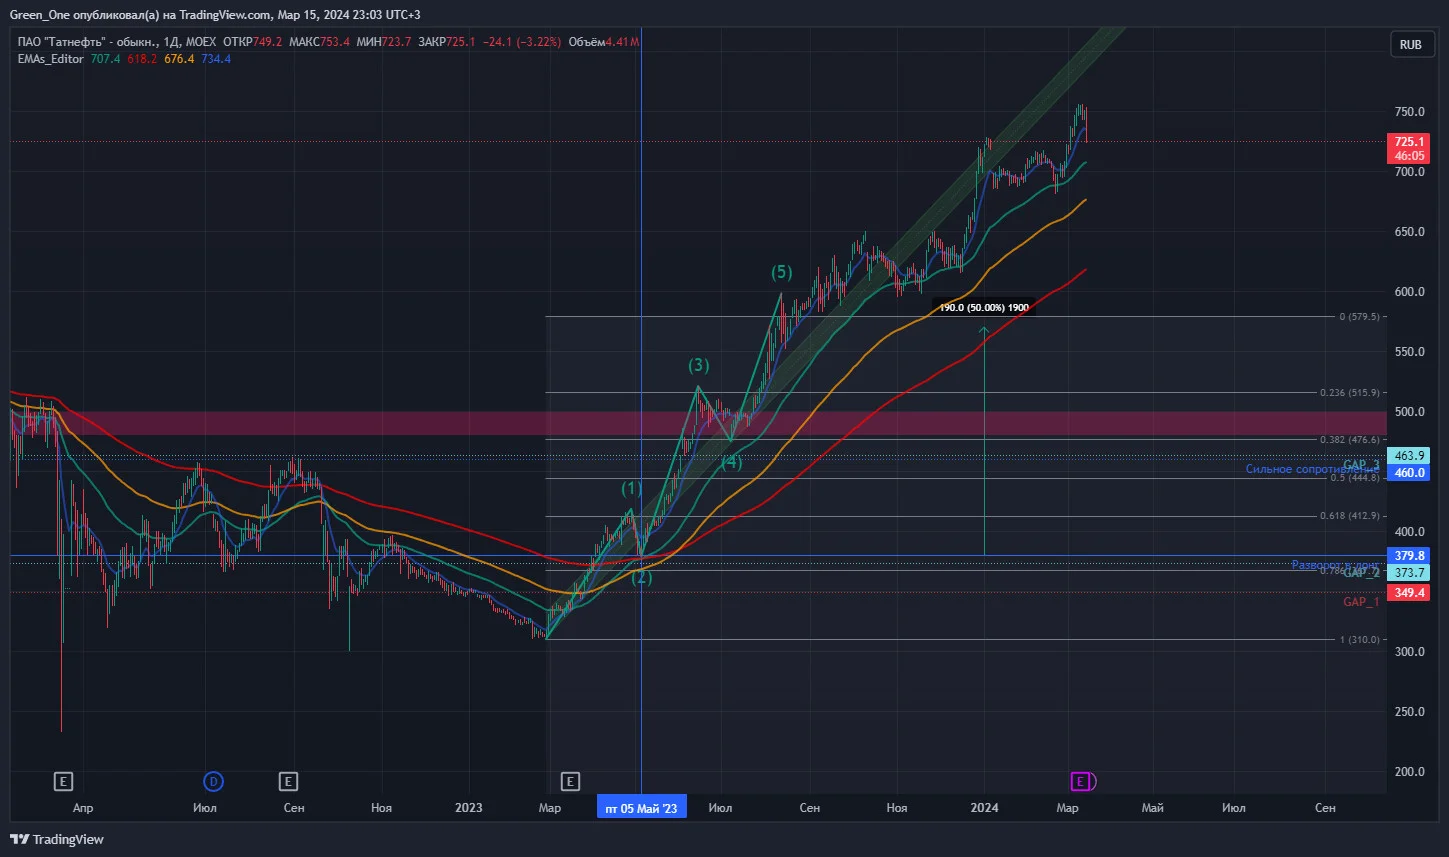Screen dimensions: 1449x857
Task: Click the EMAs_Editor indicator legend
Action: click(51, 59)
